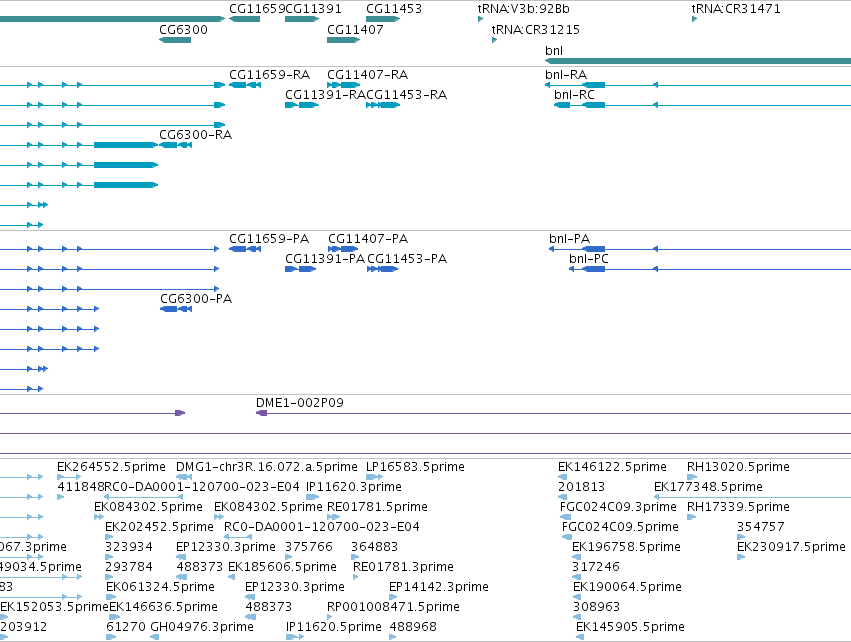
Task: Select the long bnl gene bar
Action: pyautogui.click(x=698, y=61)
